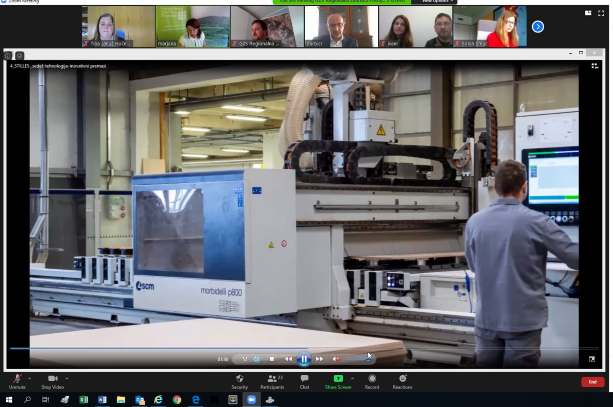Click the red End meeting button
The width and height of the screenshot is (613, 407).
pos(593,382)
